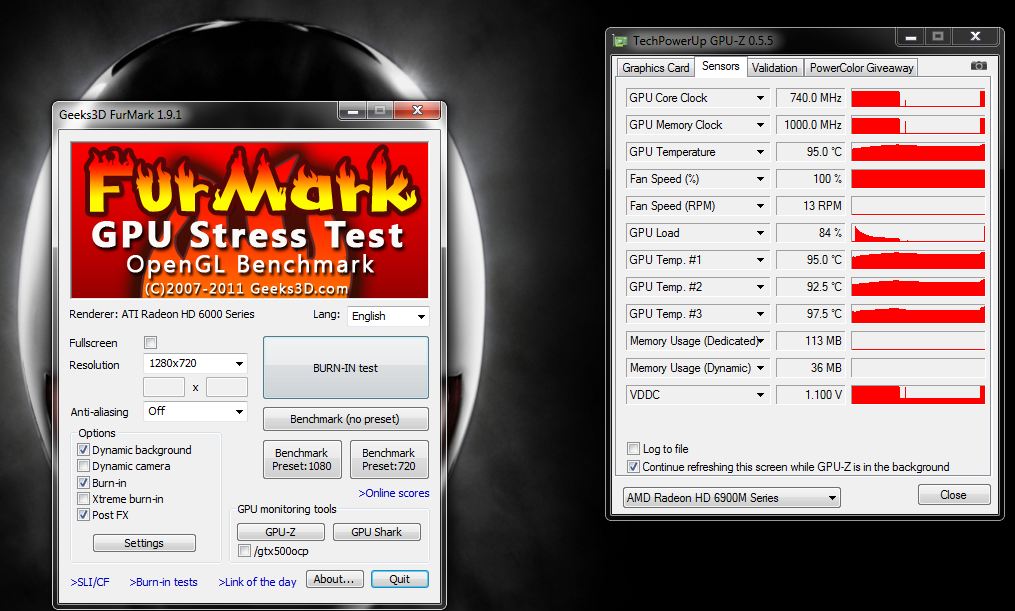The height and width of the screenshot is (611, 1015).
Task: Open the Resolution 1280x720 dropdown
Action: [x=195, y=363]
